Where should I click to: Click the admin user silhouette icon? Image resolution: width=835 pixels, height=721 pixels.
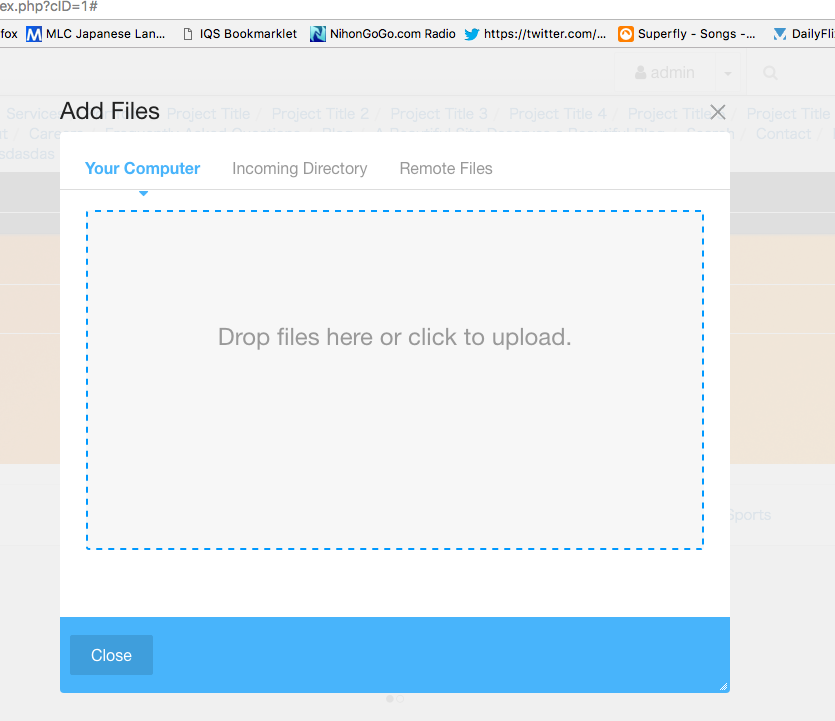pos(641,72)
